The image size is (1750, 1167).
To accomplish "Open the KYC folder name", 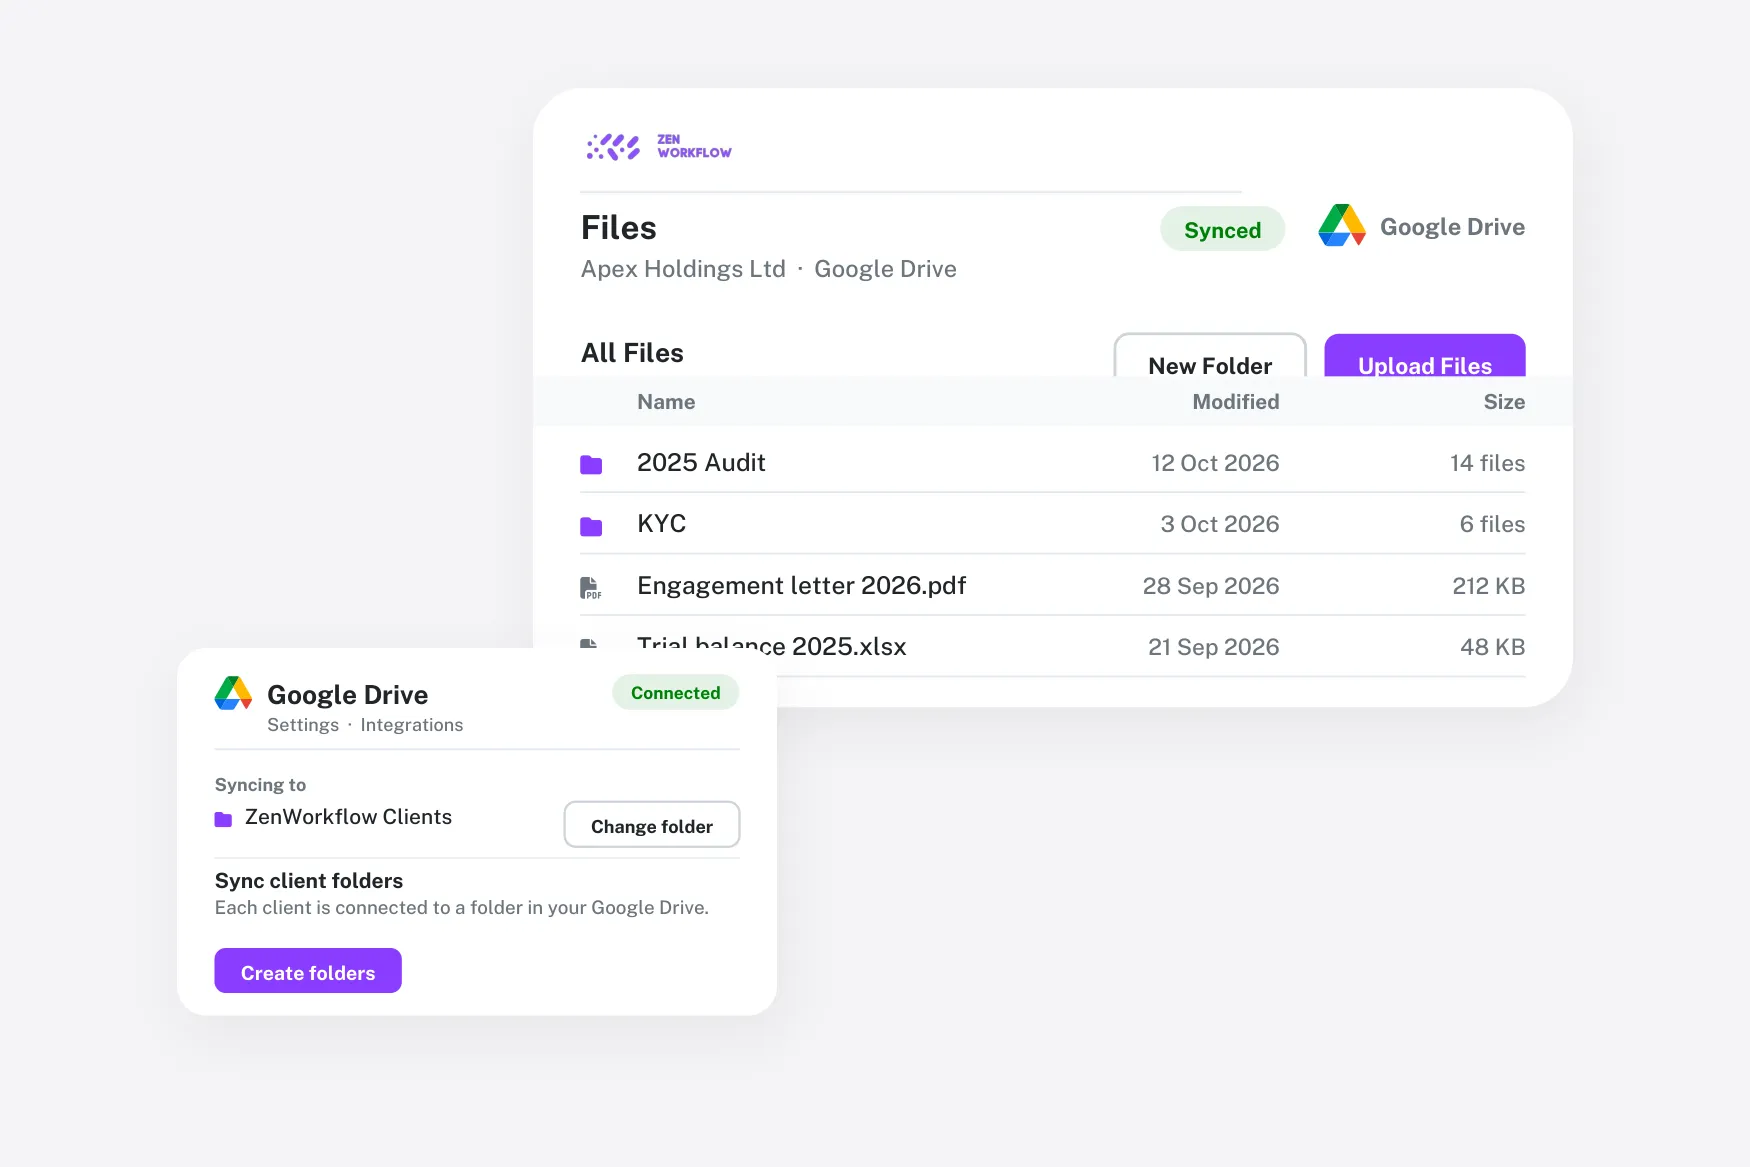I will [x=661, y=524].
